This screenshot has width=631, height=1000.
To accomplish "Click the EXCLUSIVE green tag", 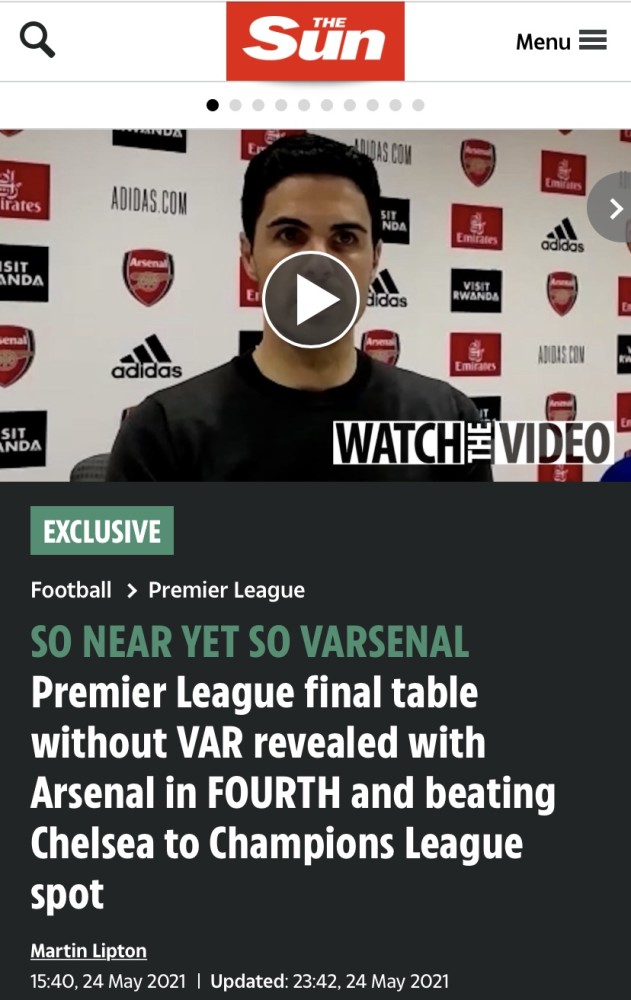I will [102, 531].
